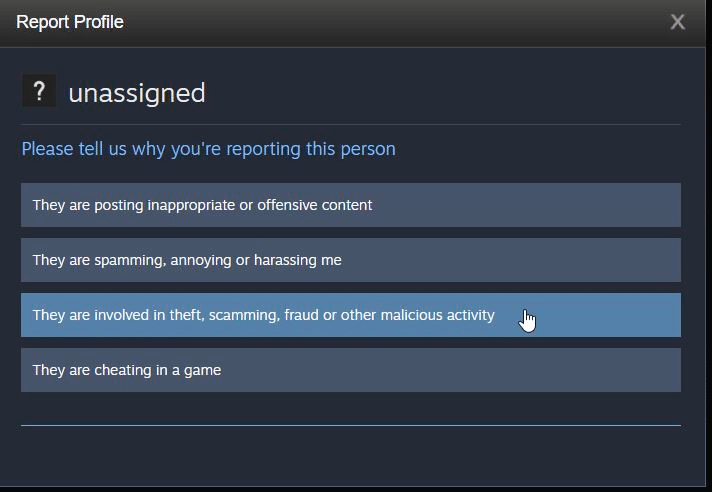Image resolution: width=712 pixels, height=492 pixels.
Task: Open the unknown-avatar image beside 'unassigned'
Action: [40, 91]
